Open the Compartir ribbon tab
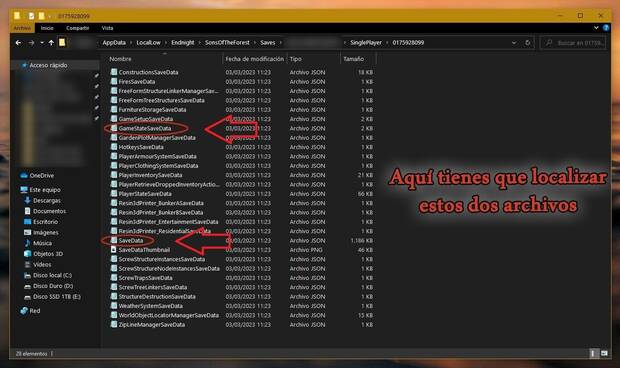The image size is (620, 368). [78, 28]
